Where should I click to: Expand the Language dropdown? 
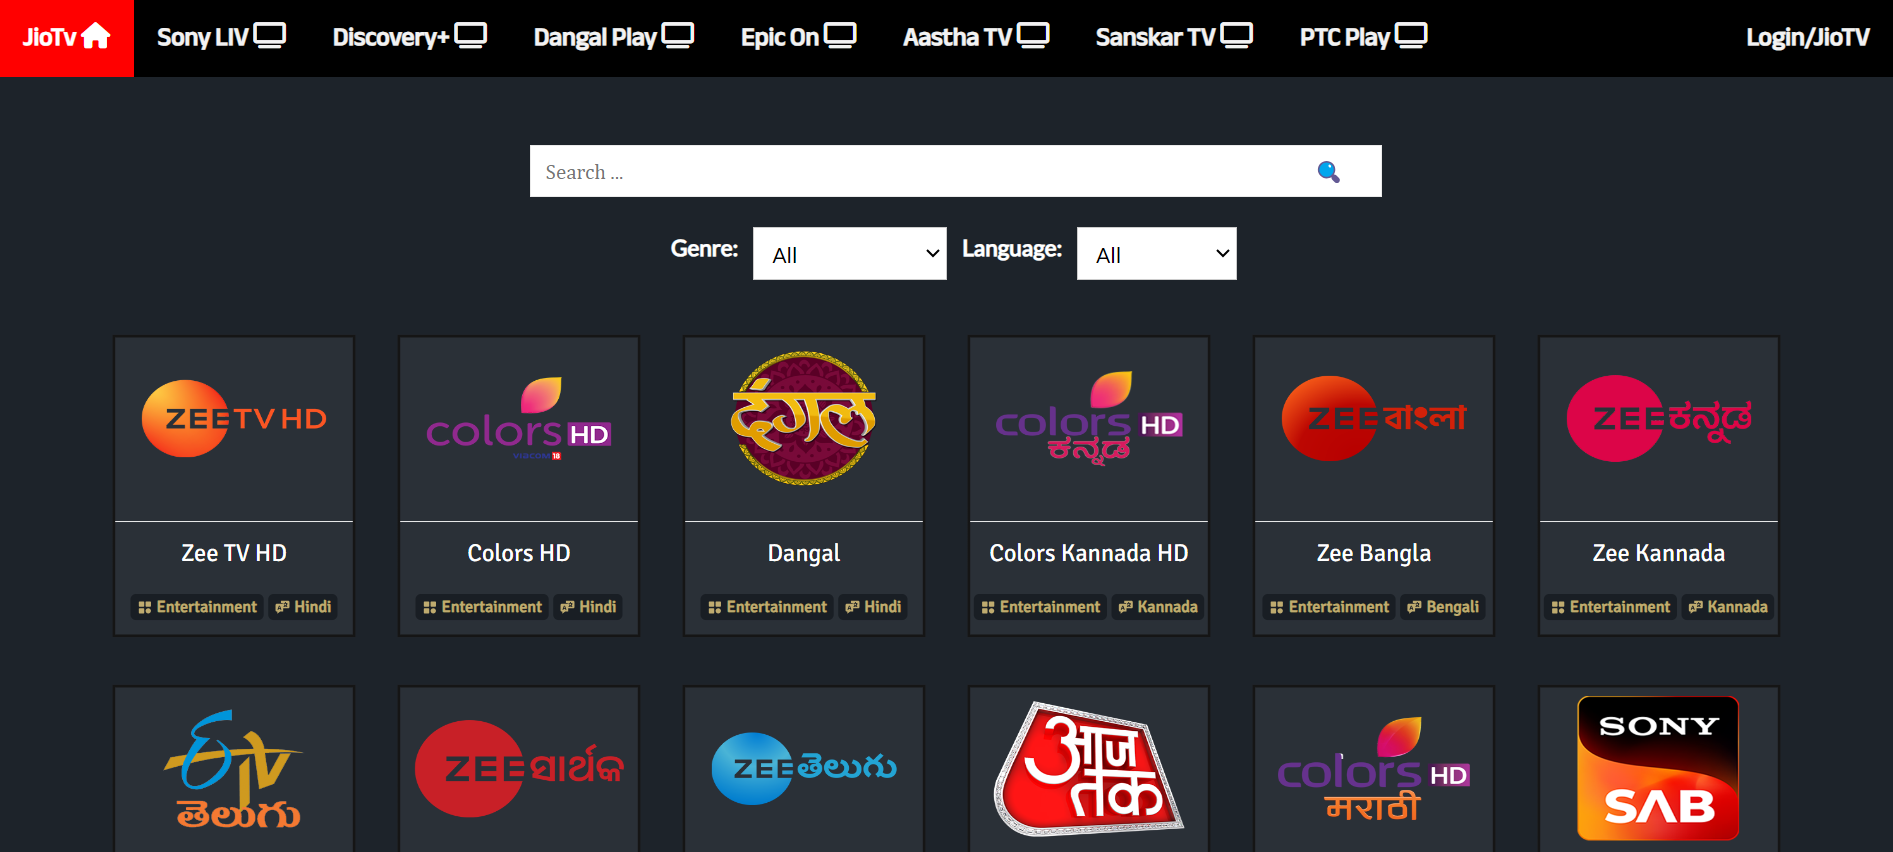(x=1156, y=254)
